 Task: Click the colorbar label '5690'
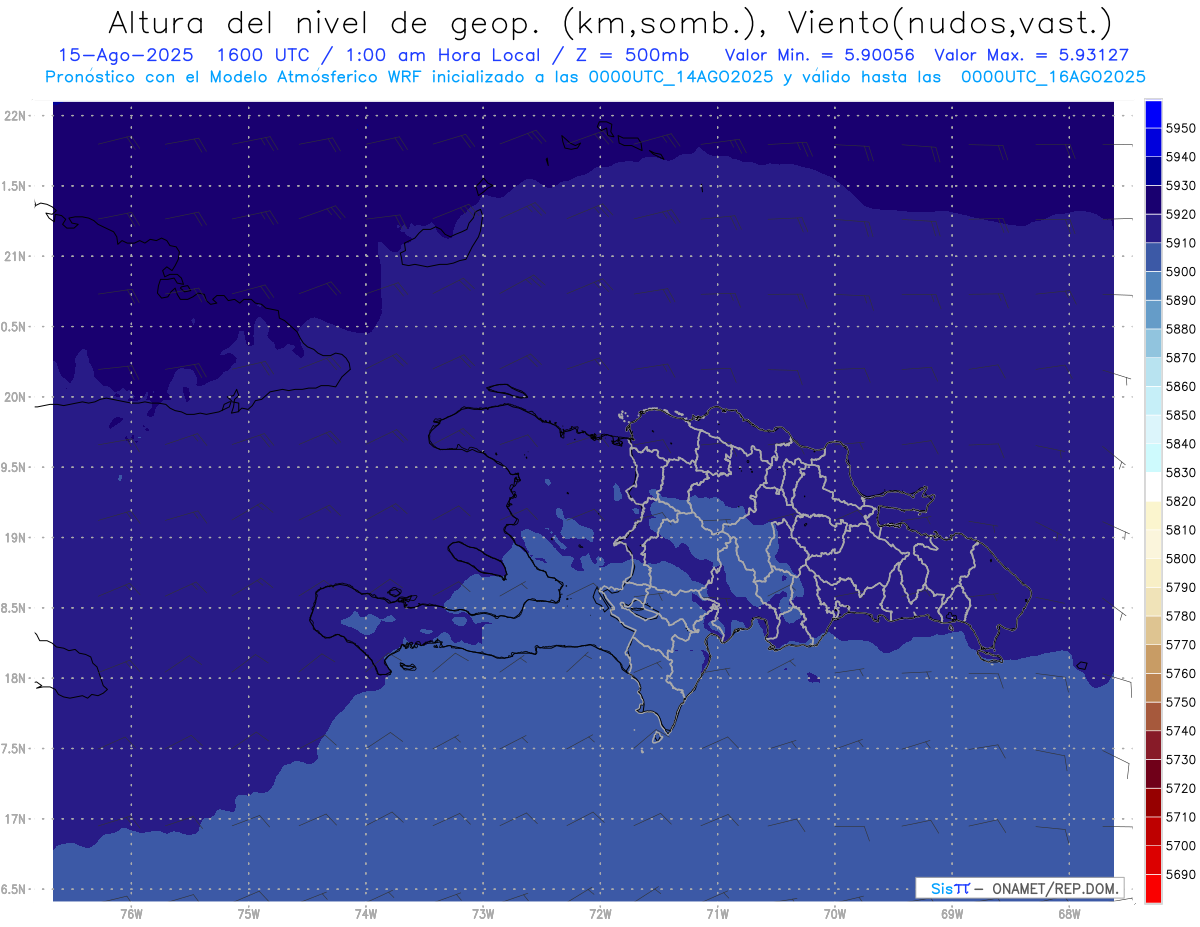[1180, 874]
